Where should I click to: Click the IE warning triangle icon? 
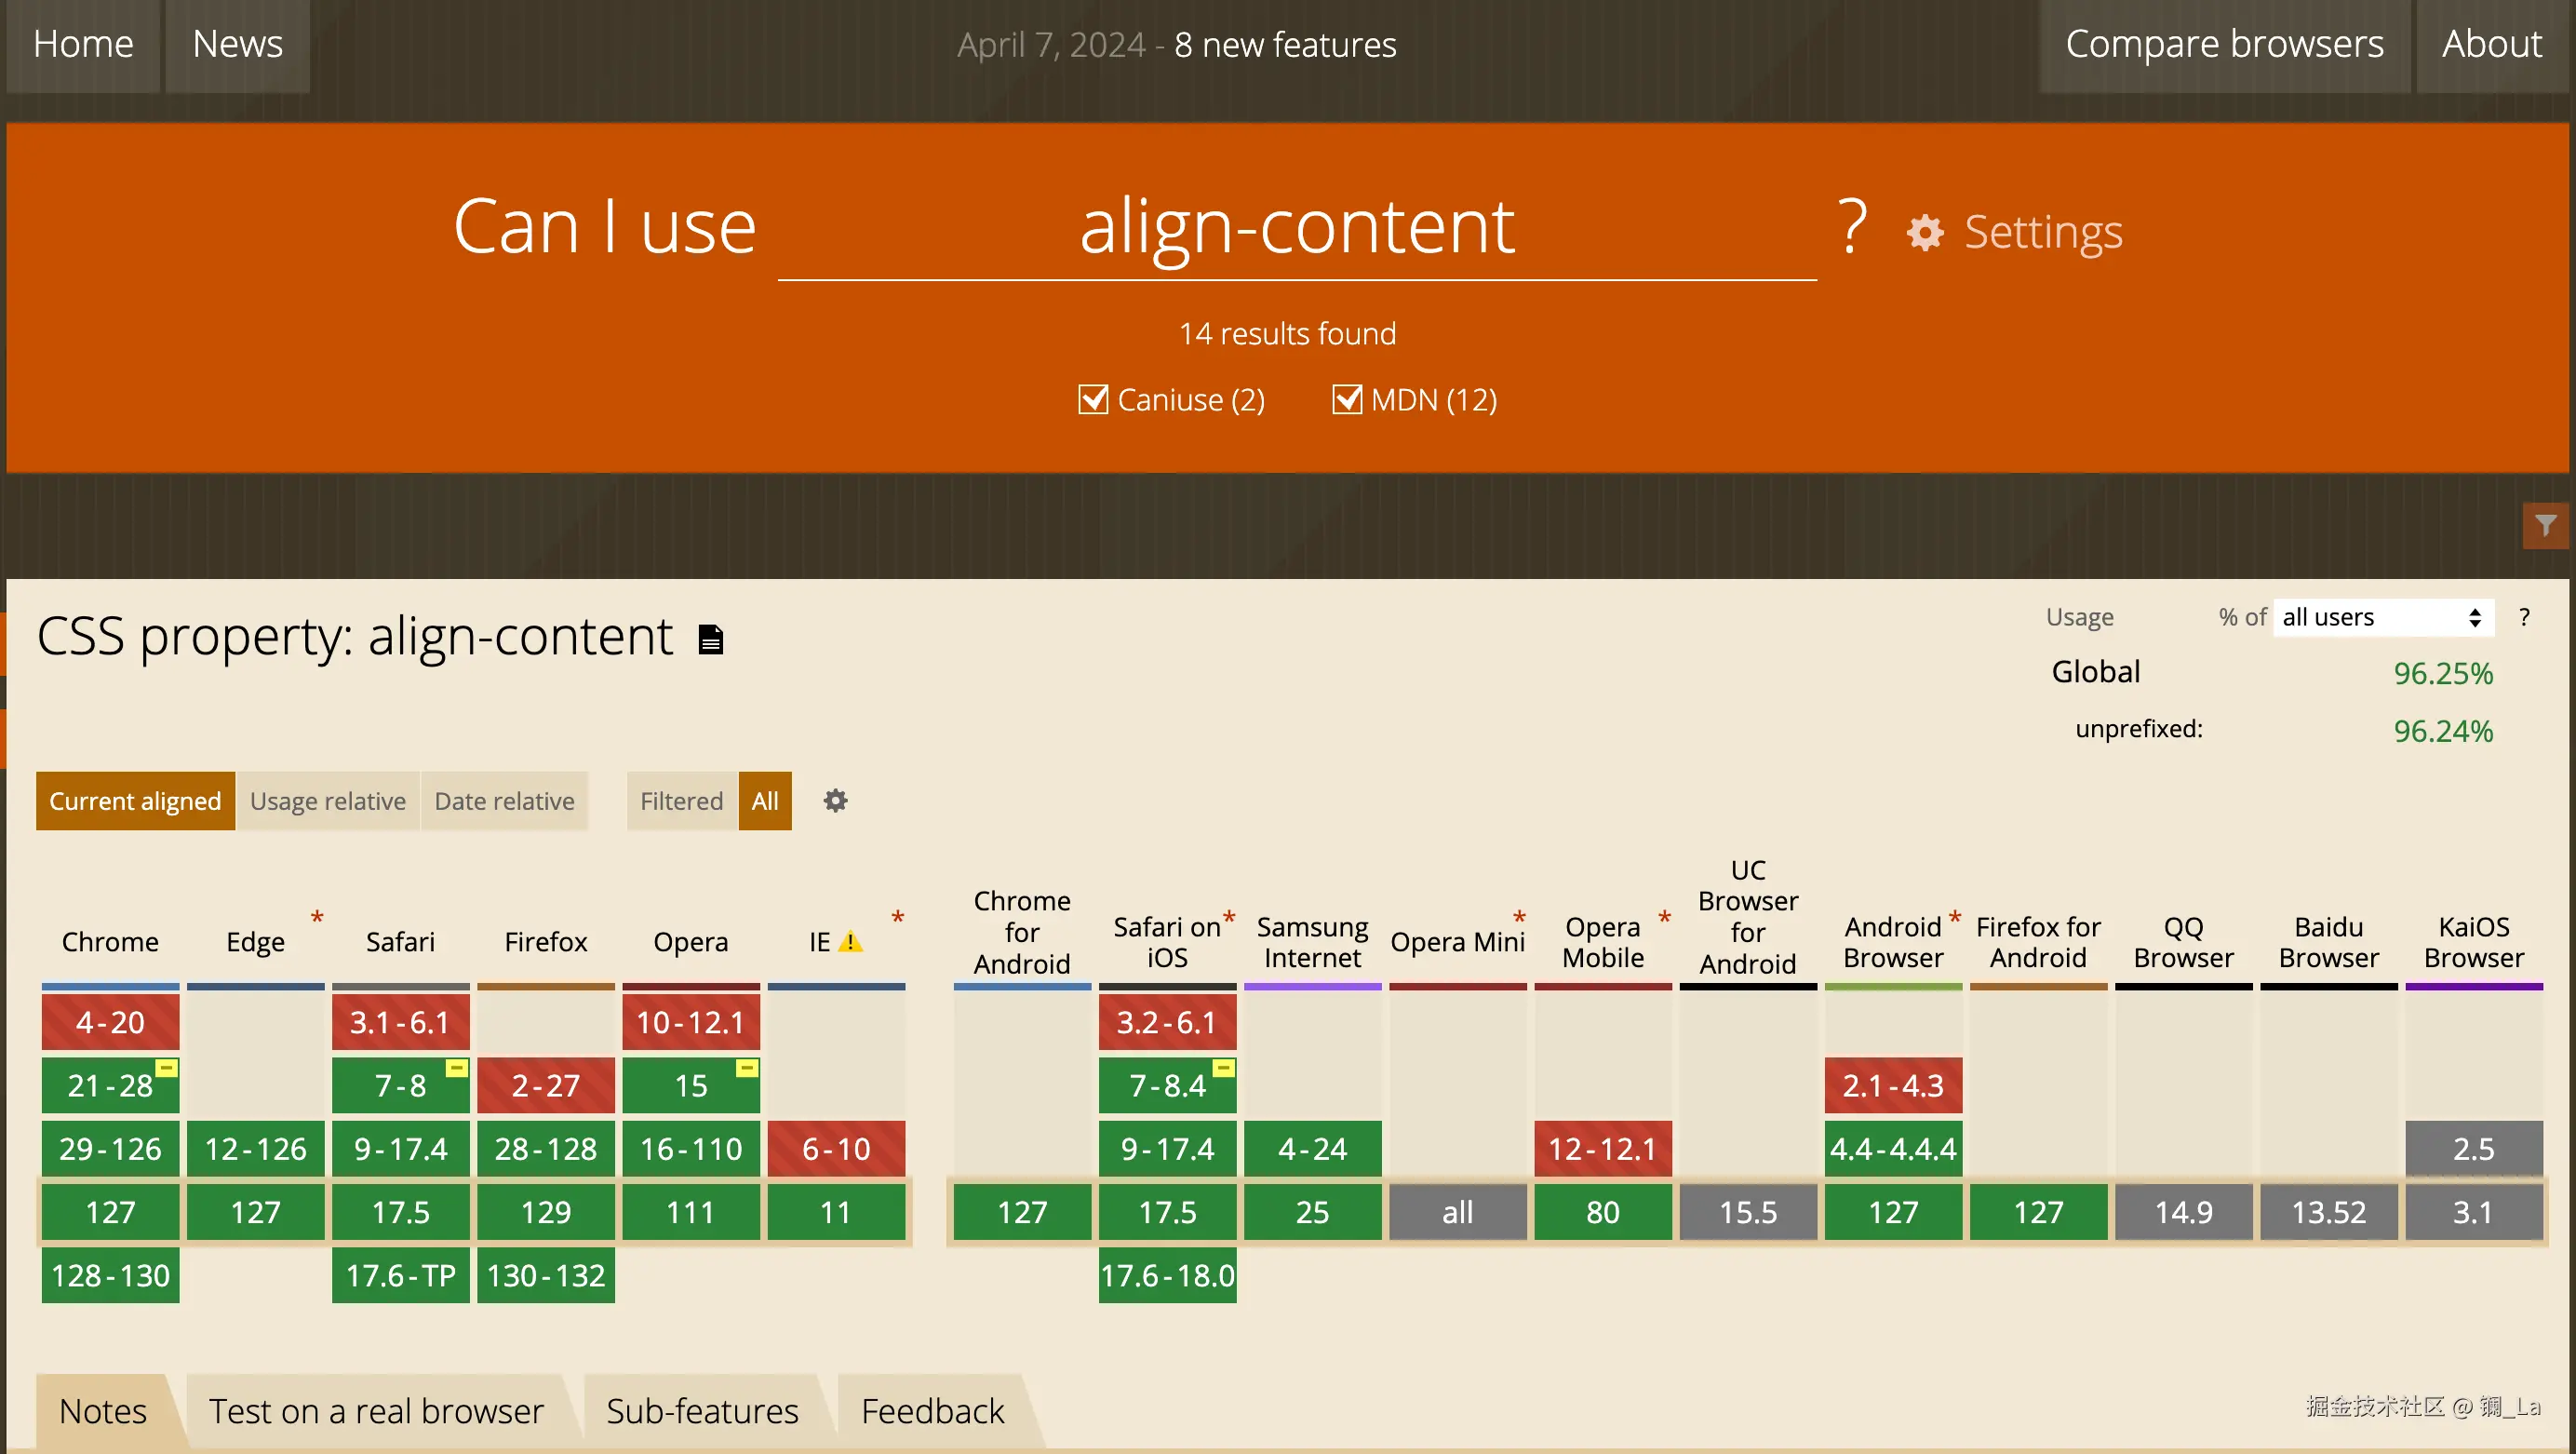[x=850, y=942]
